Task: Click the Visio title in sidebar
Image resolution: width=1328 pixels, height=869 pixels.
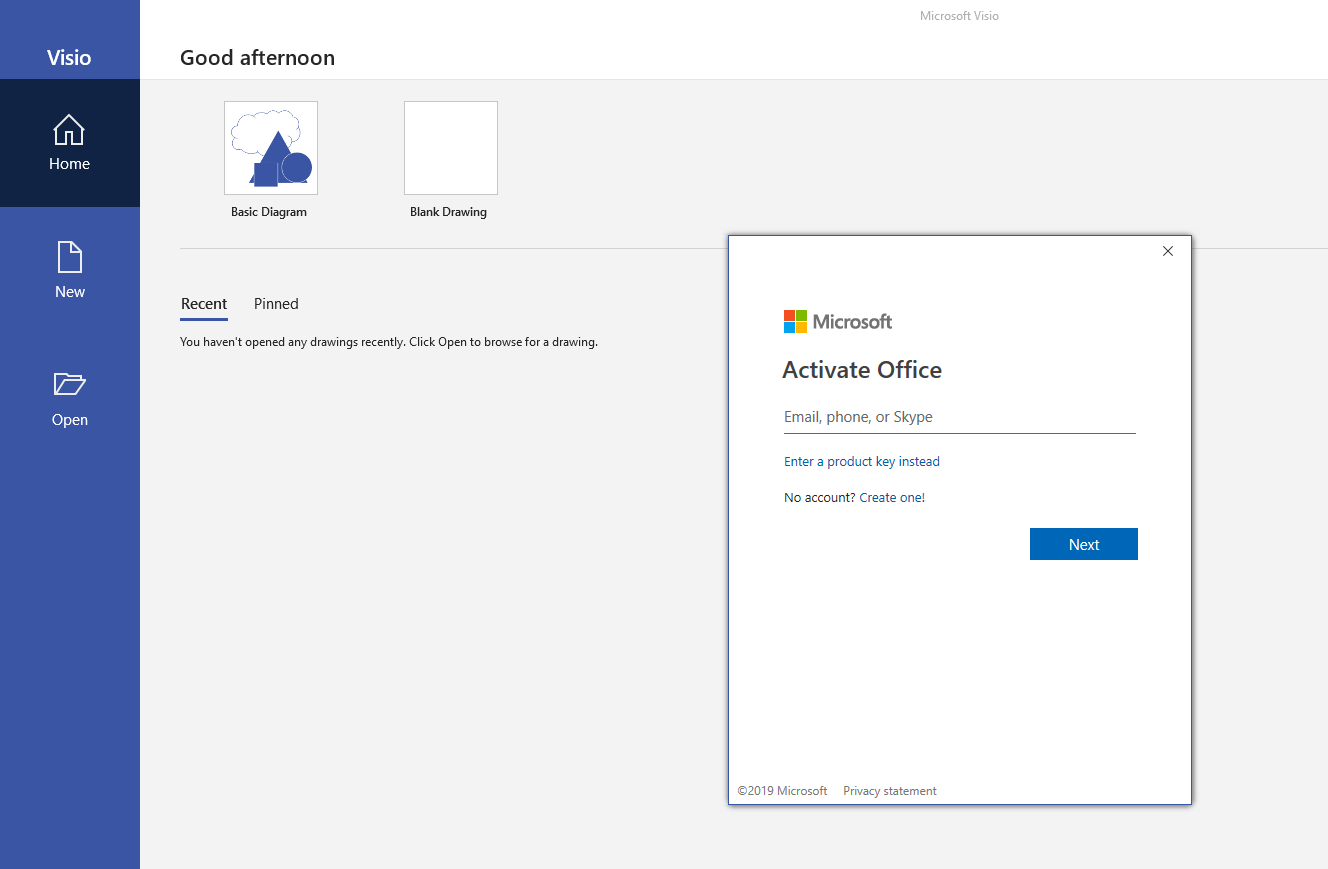Action: (x=69, y=58)
